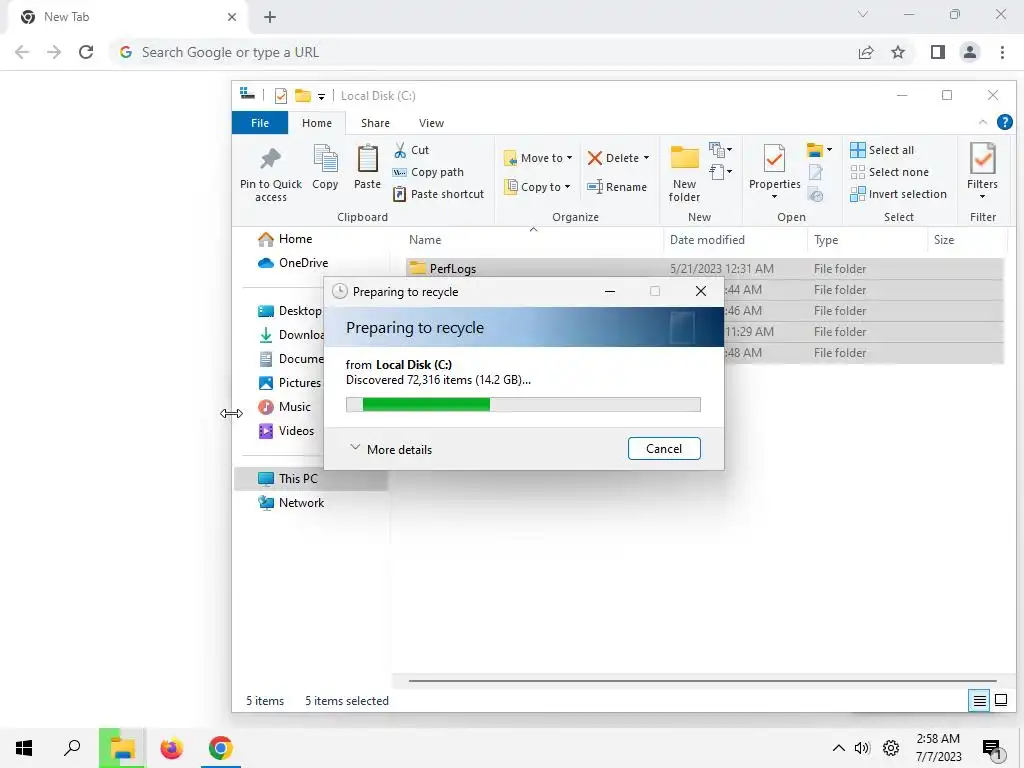
Task: Switch to the View ribbon tab
Action: pyautogui.click(x=431, y=123)
